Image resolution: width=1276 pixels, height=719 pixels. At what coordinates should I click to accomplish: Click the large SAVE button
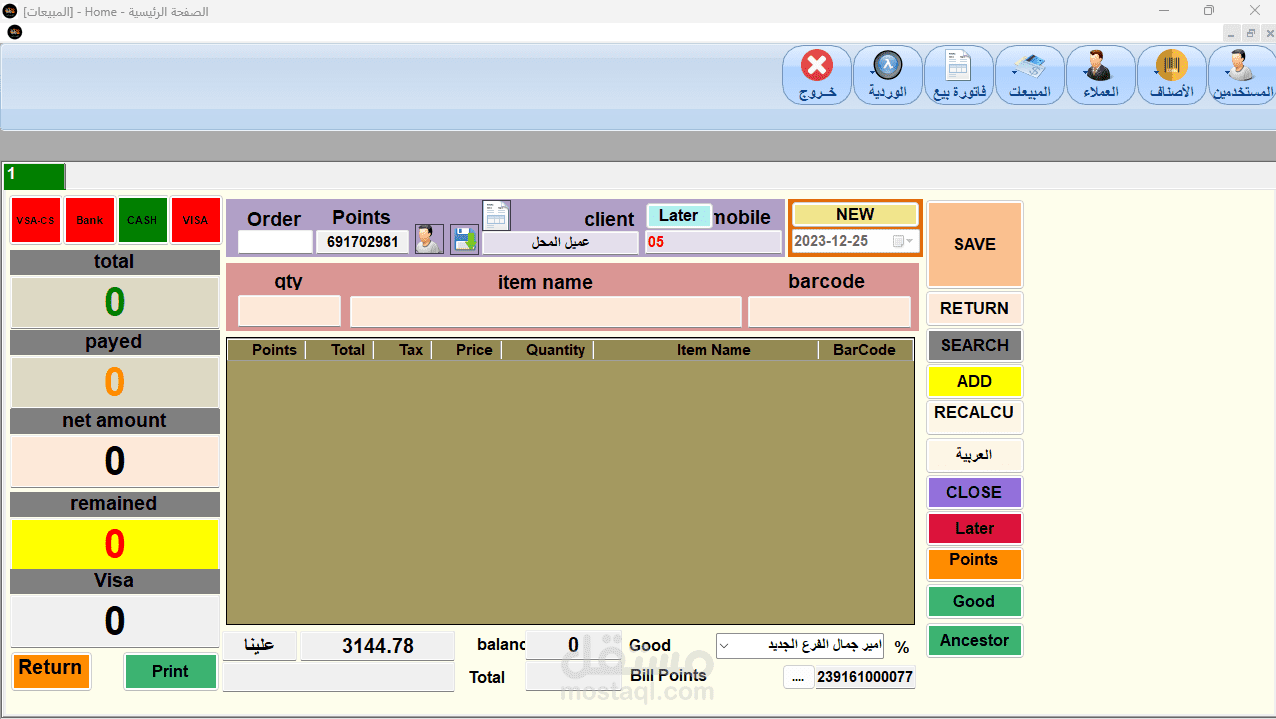tap(975, 244)
